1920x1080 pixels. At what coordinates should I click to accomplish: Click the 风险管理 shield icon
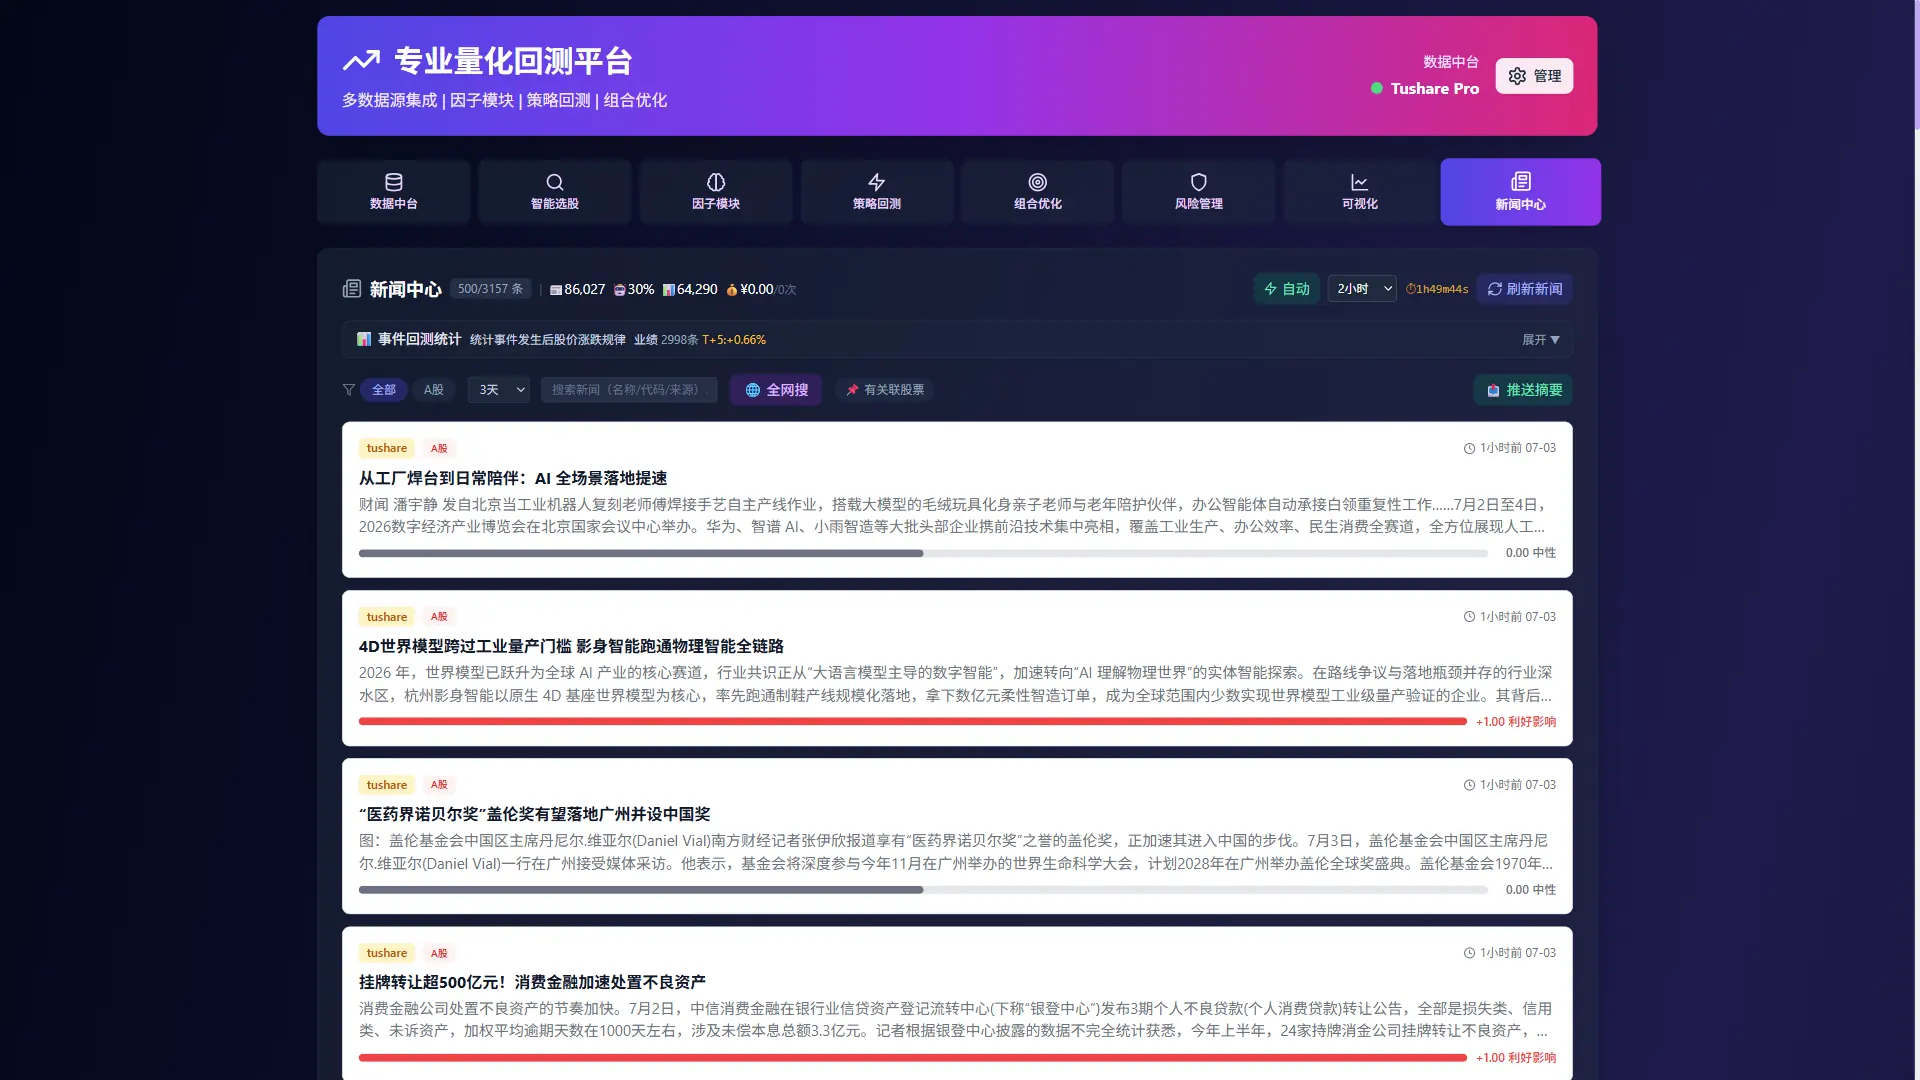[1199, 182]
